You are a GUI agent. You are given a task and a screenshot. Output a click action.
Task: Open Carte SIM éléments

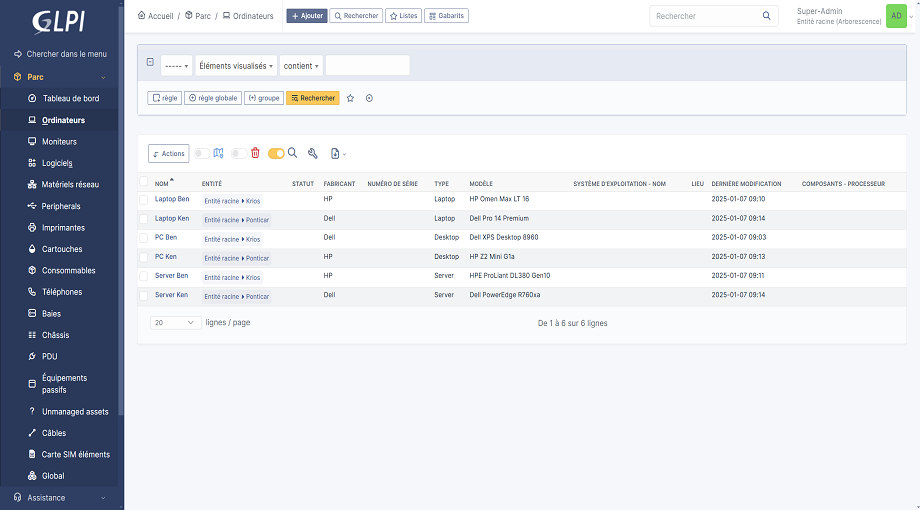pos(75,454)
